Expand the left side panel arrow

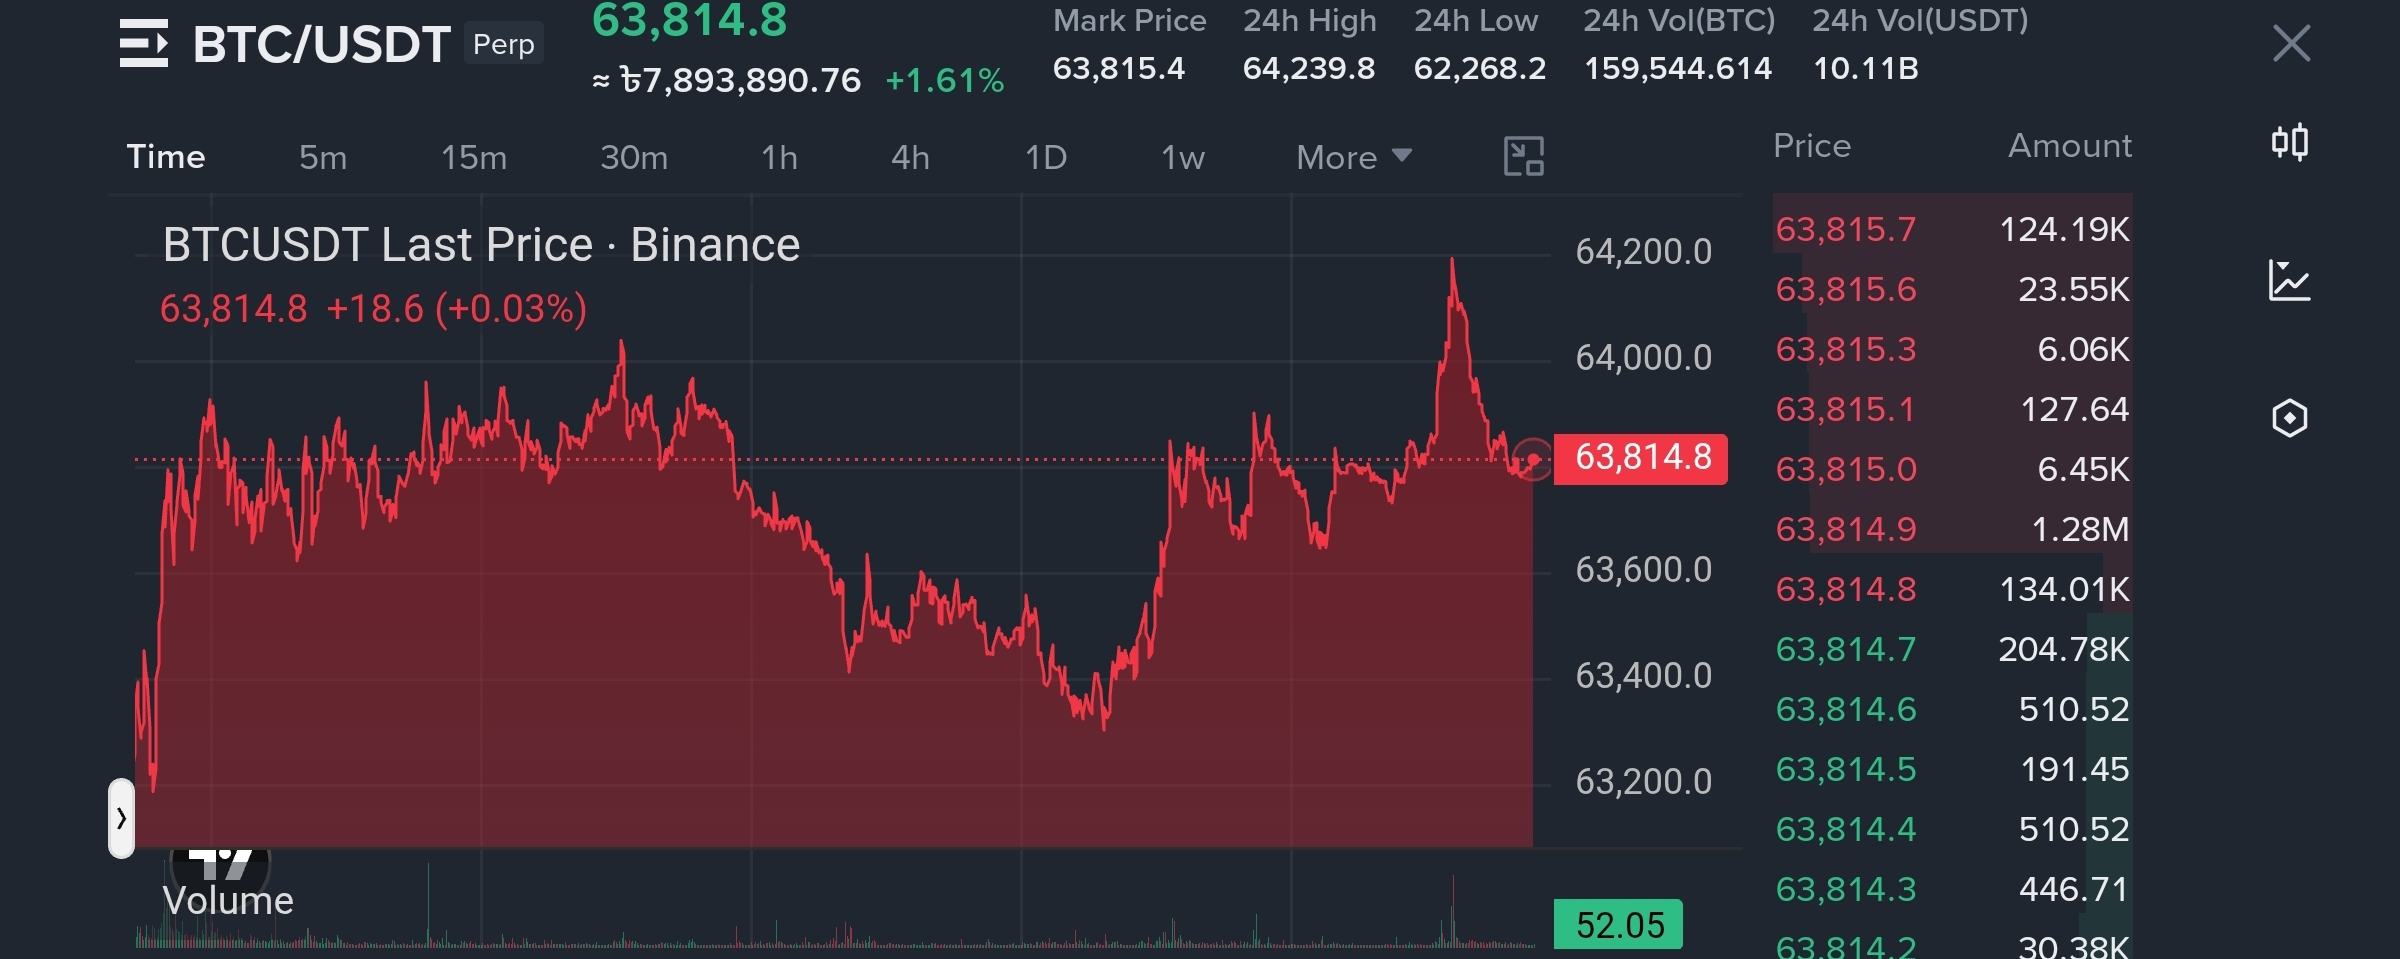click(x=121, y=818)
